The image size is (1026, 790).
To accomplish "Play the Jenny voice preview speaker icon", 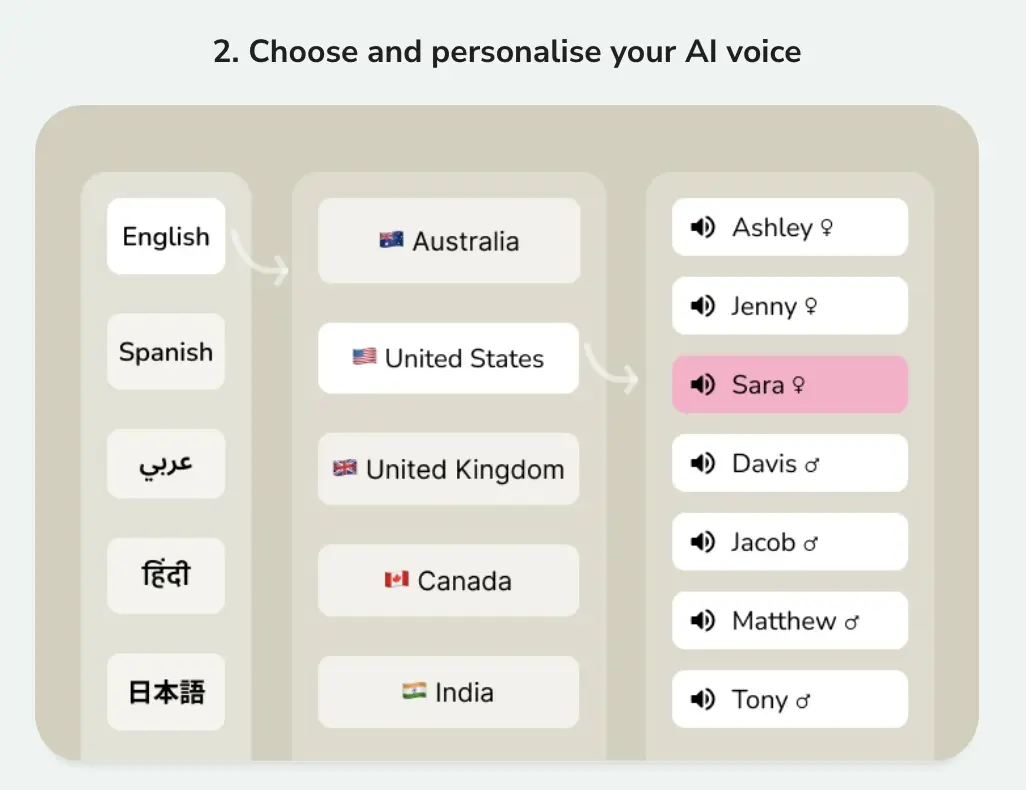I will click(x=703, y=306).
